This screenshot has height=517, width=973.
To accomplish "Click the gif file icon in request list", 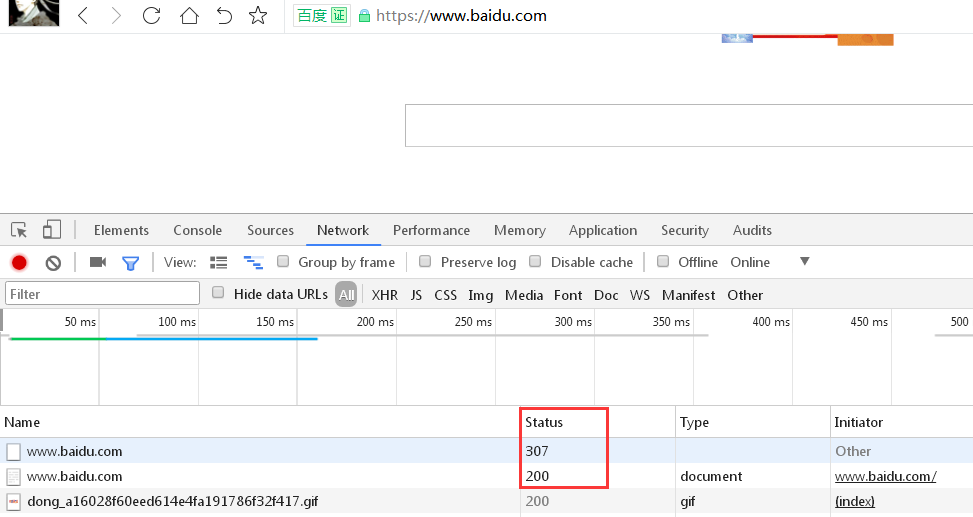I will coord(14,501).
